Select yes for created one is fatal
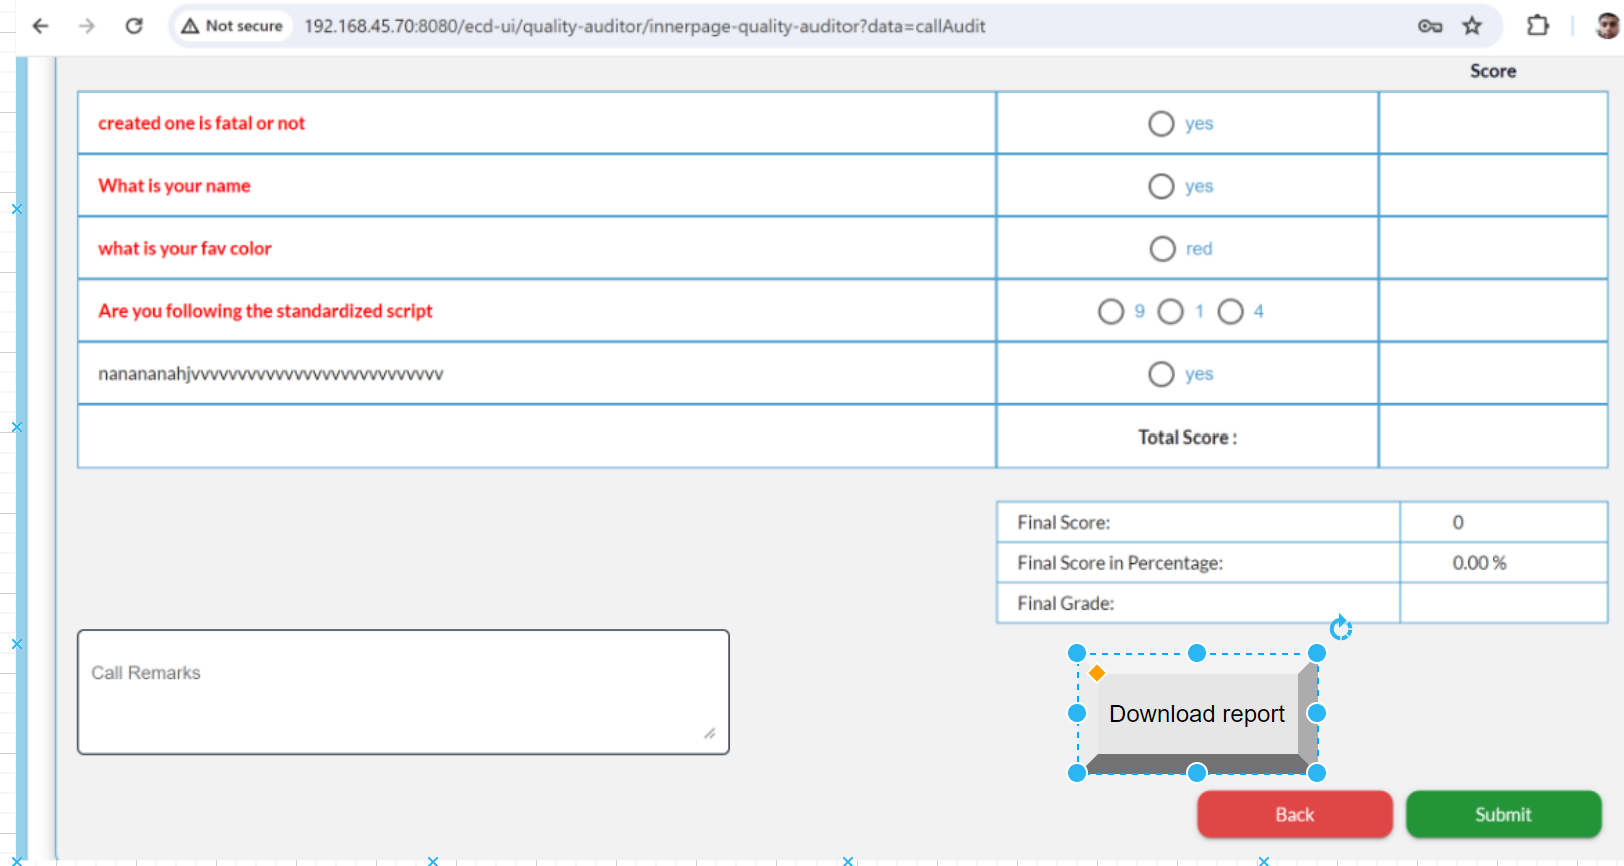 [x=1161, y=124]
